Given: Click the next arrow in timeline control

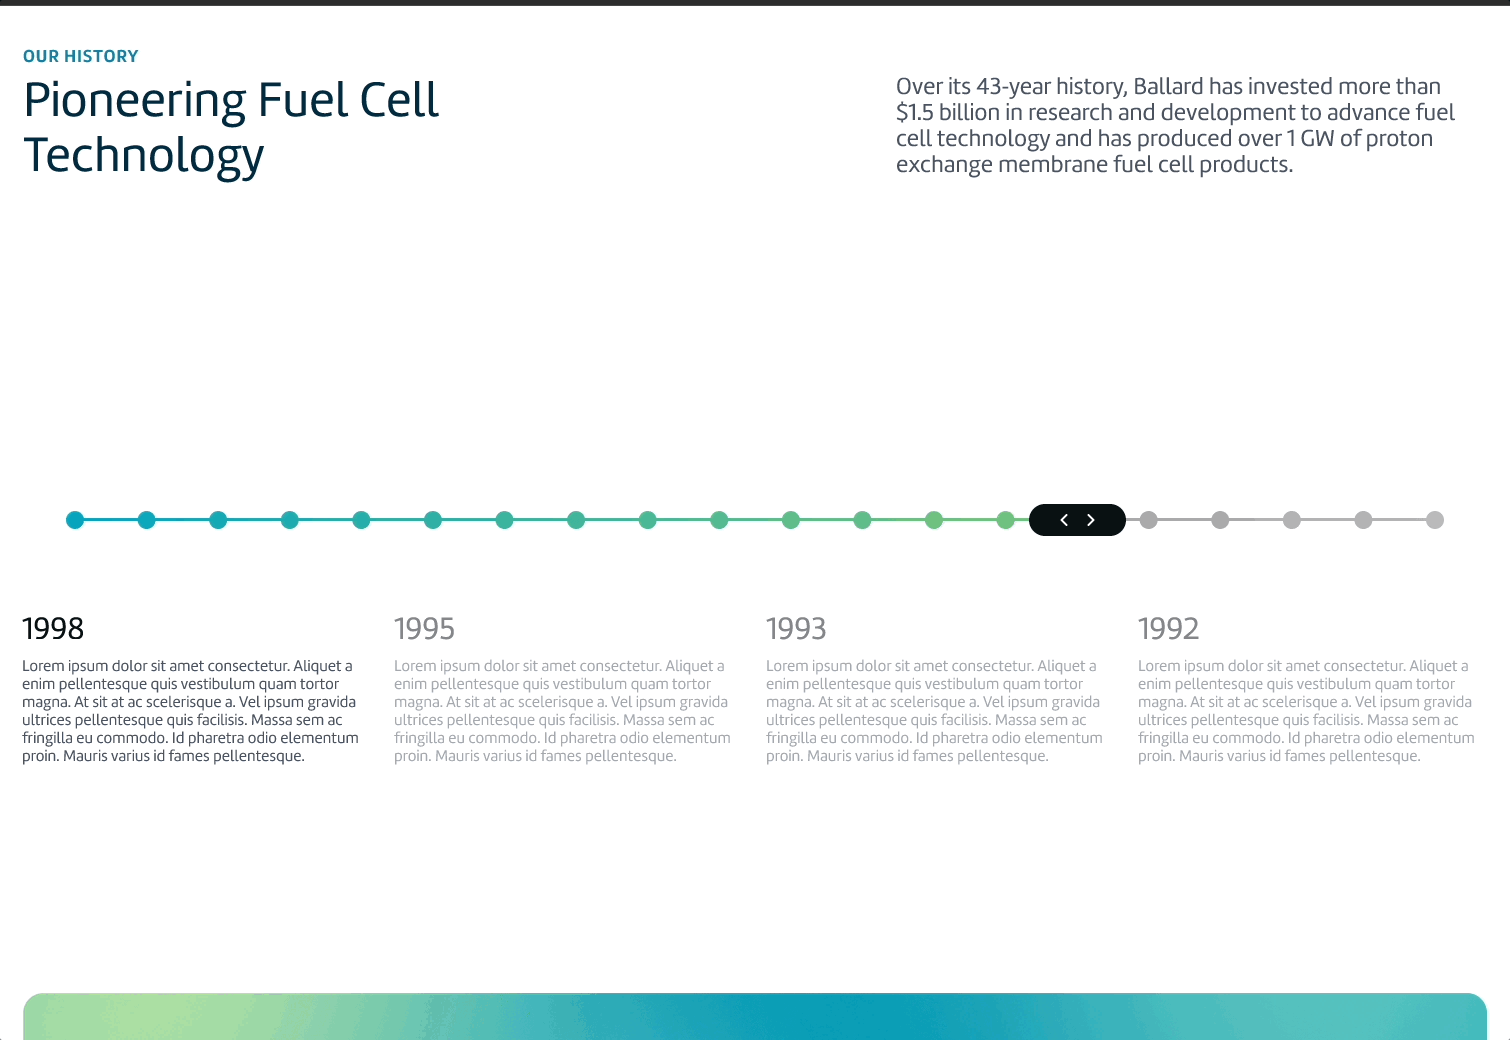Looking at the screenshot, I should pyautogui.click(x=1091, y=520).
